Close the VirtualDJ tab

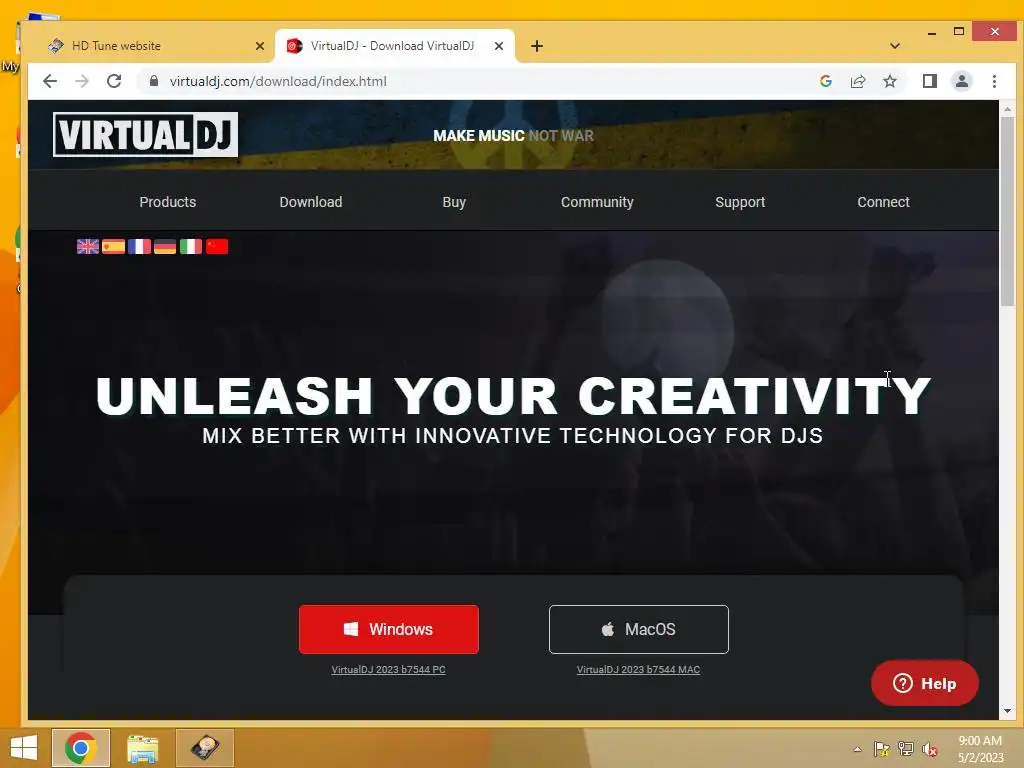(x=499, y=46)
